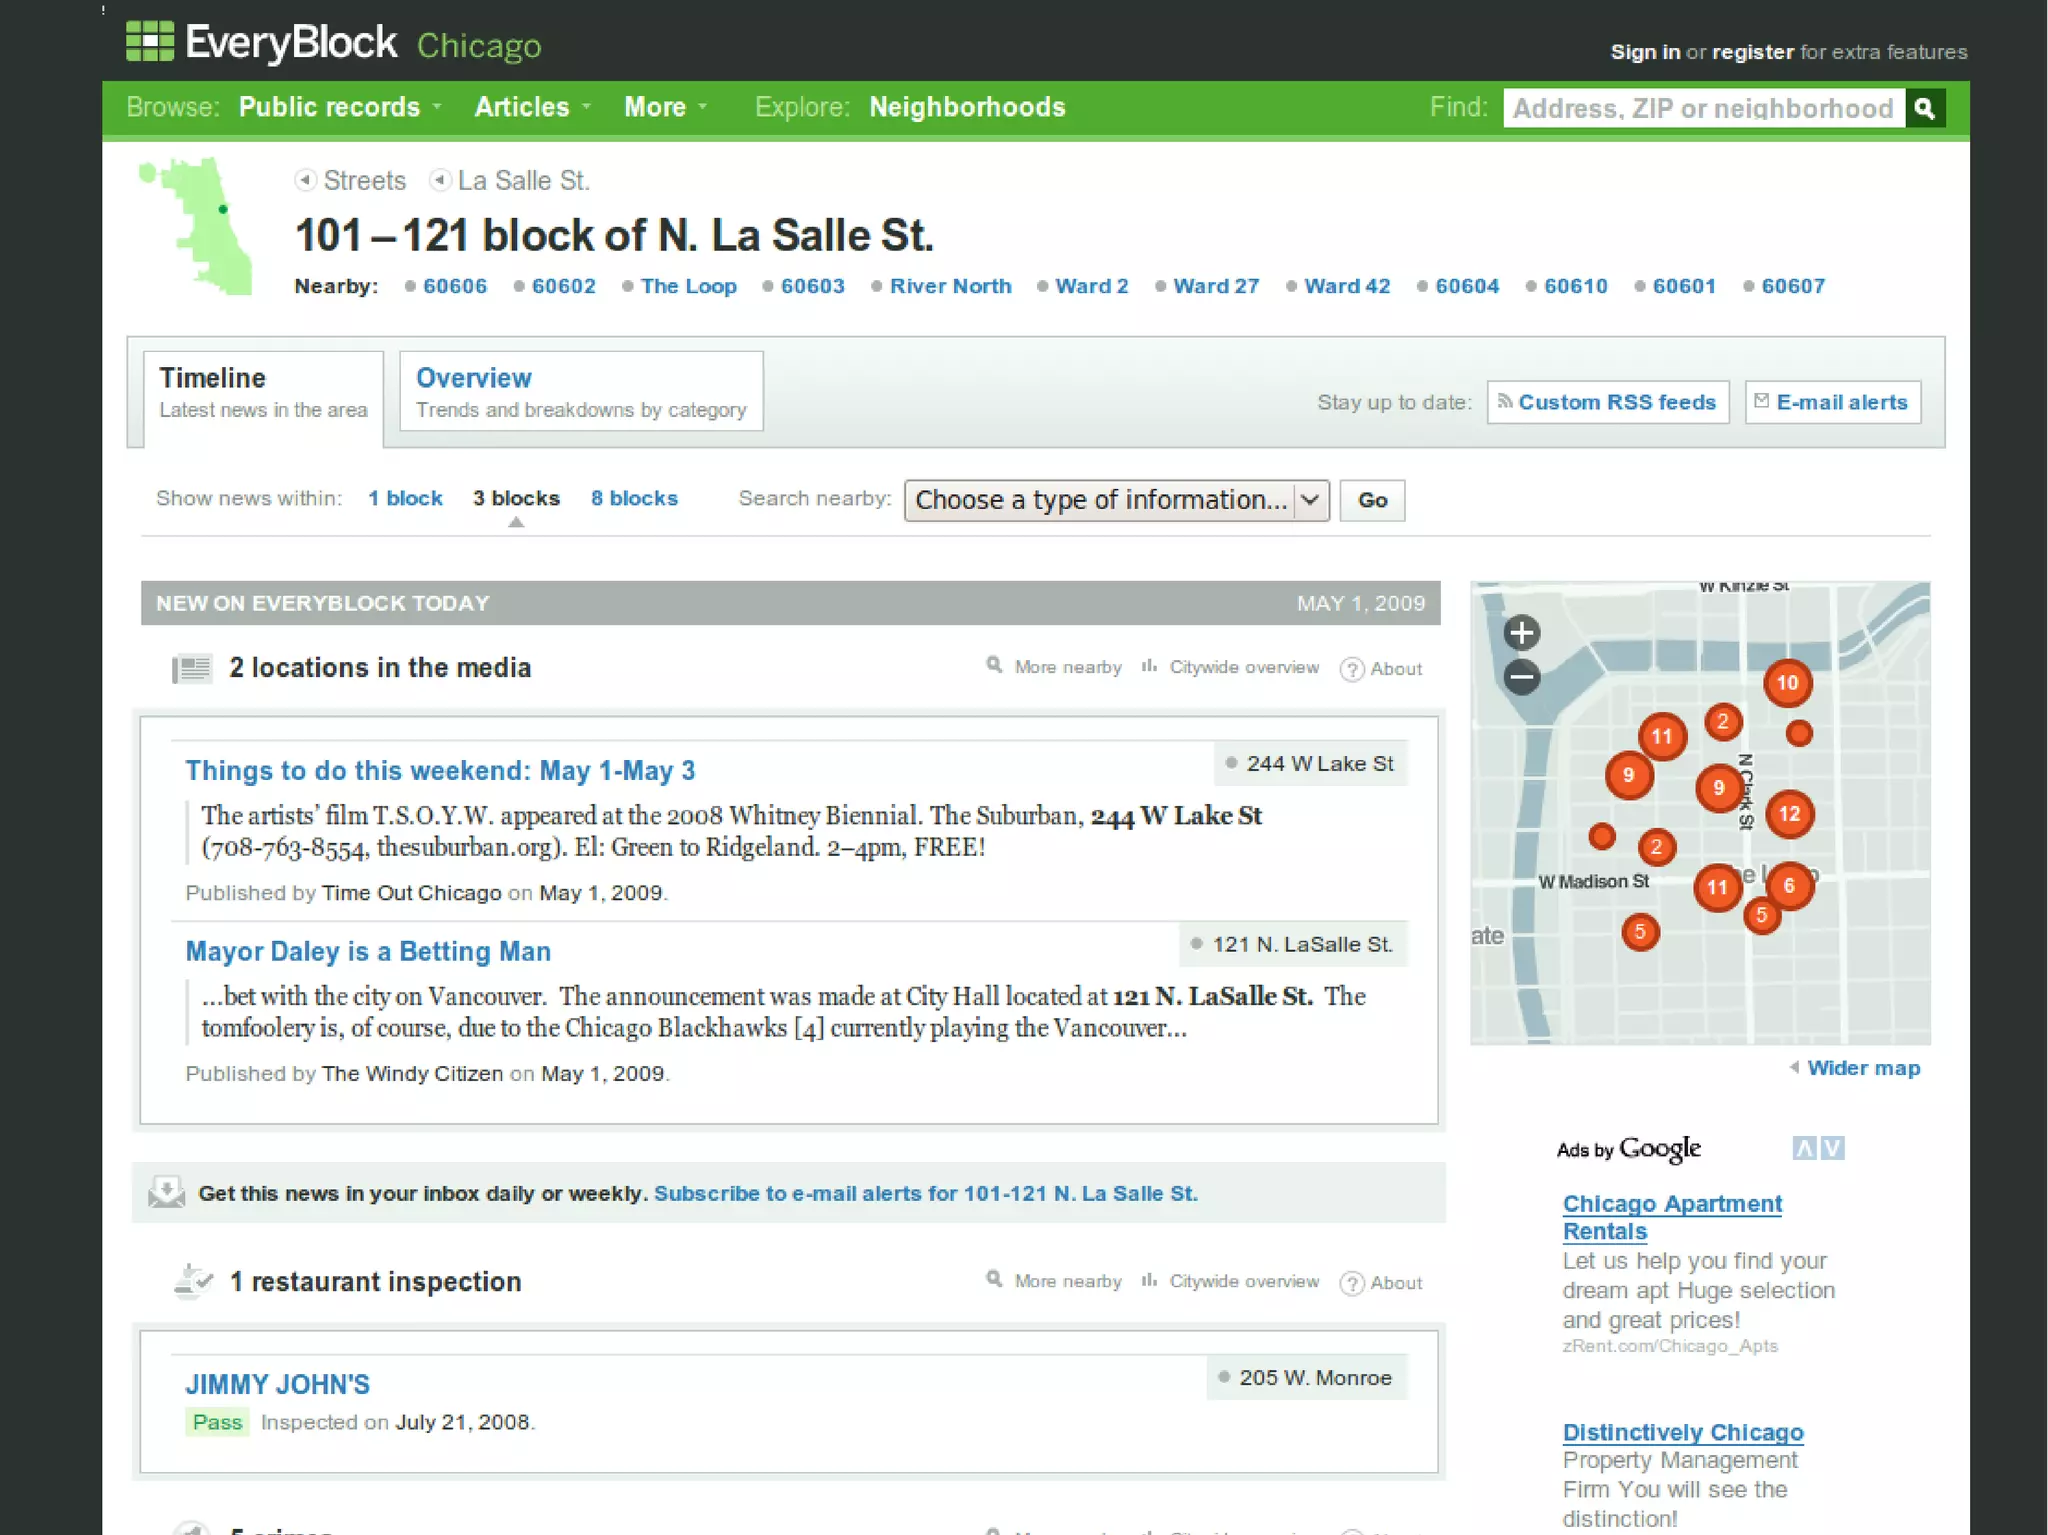Show news within 8 blocks
This screenshot has width=2048, height=1535.
pos(634,498)
